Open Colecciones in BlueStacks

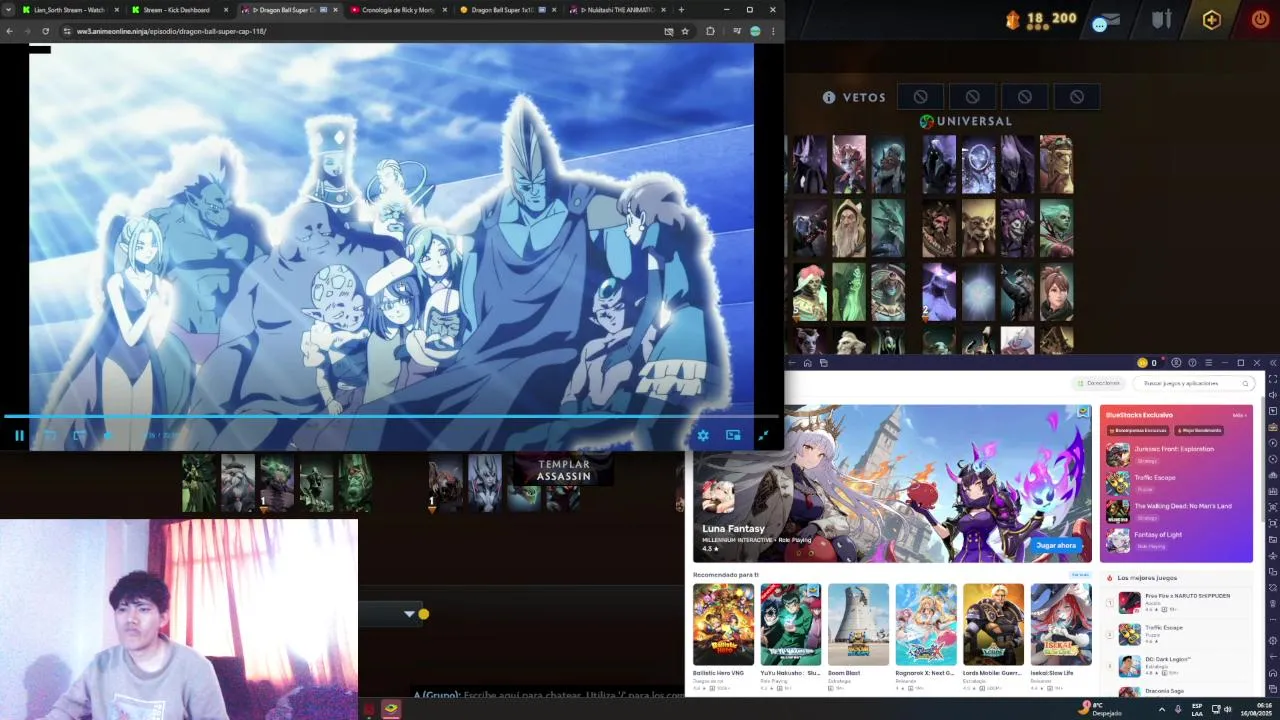[x=1098, y=383]
